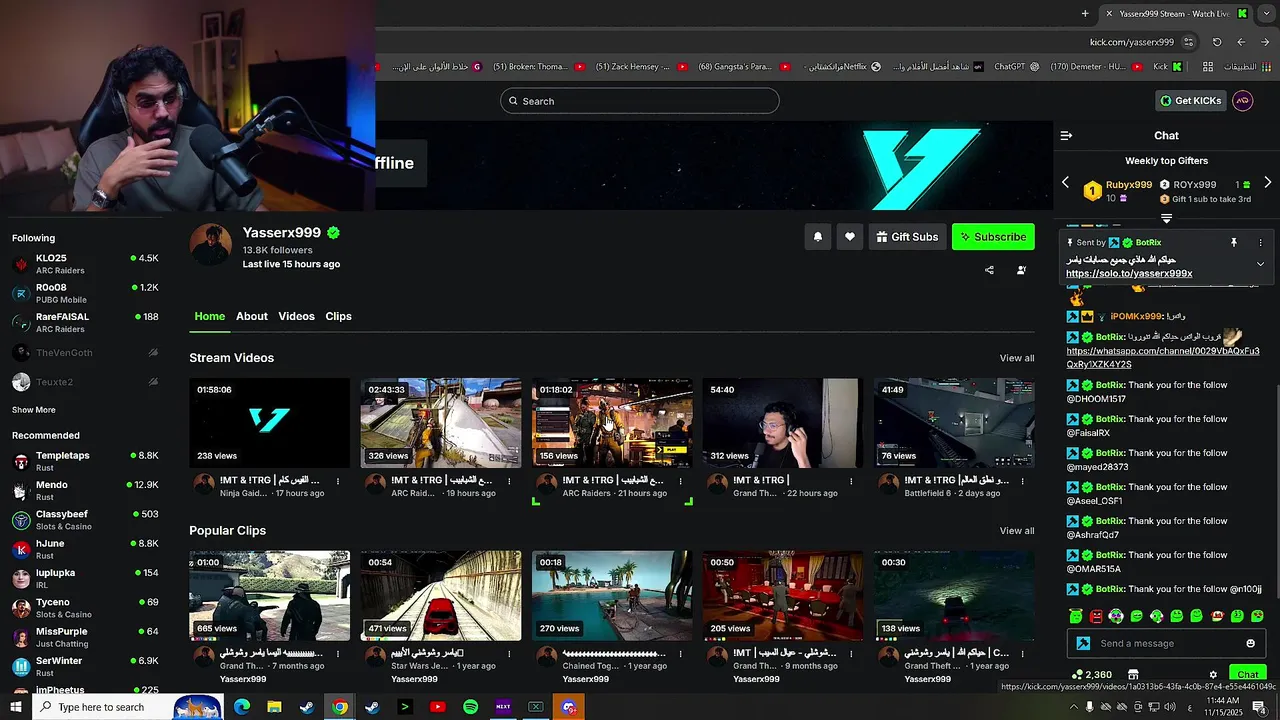Open the Yasserx999 profile avatar

click(211, 245)
